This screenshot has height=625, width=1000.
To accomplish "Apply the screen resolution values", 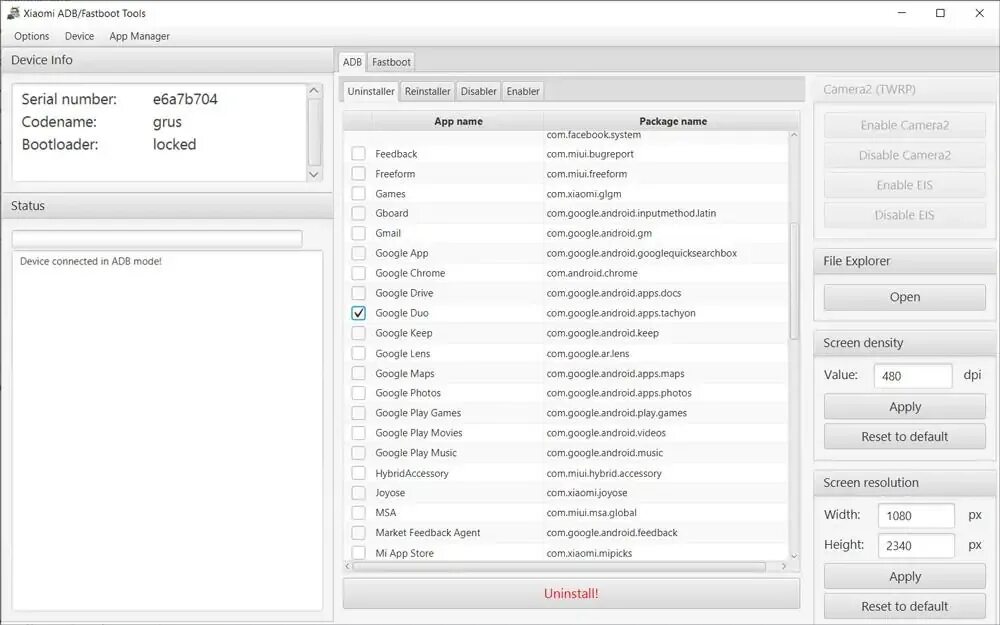I will 904,577.
